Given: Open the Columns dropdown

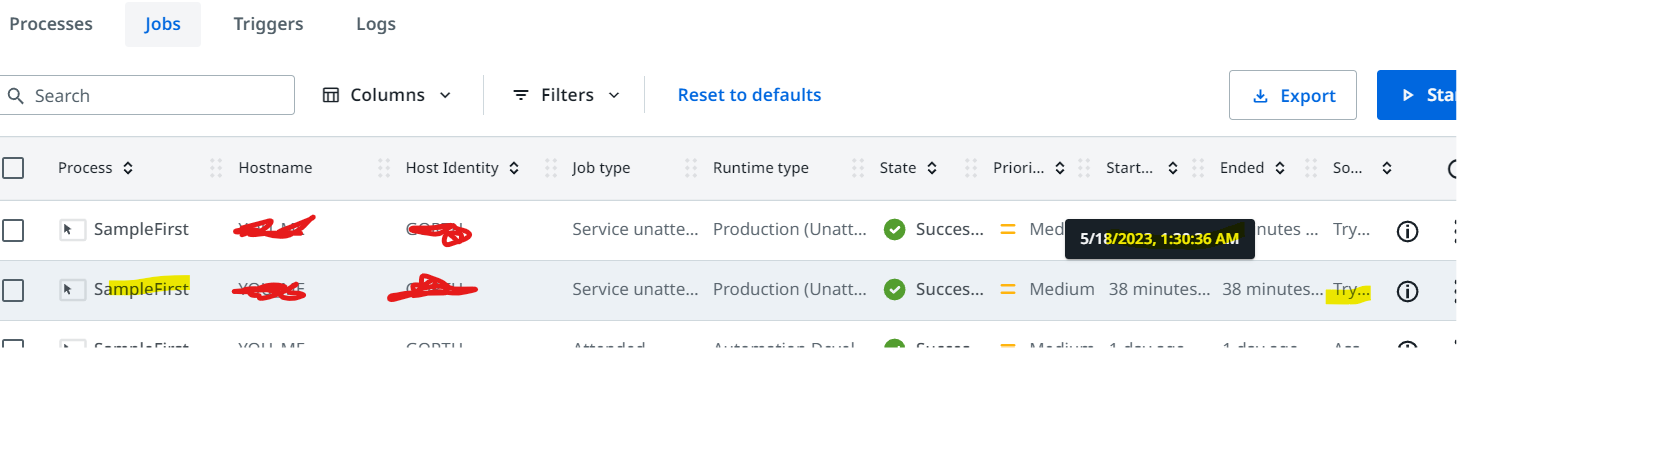Looking at the screenshot, I should (387, 95).
